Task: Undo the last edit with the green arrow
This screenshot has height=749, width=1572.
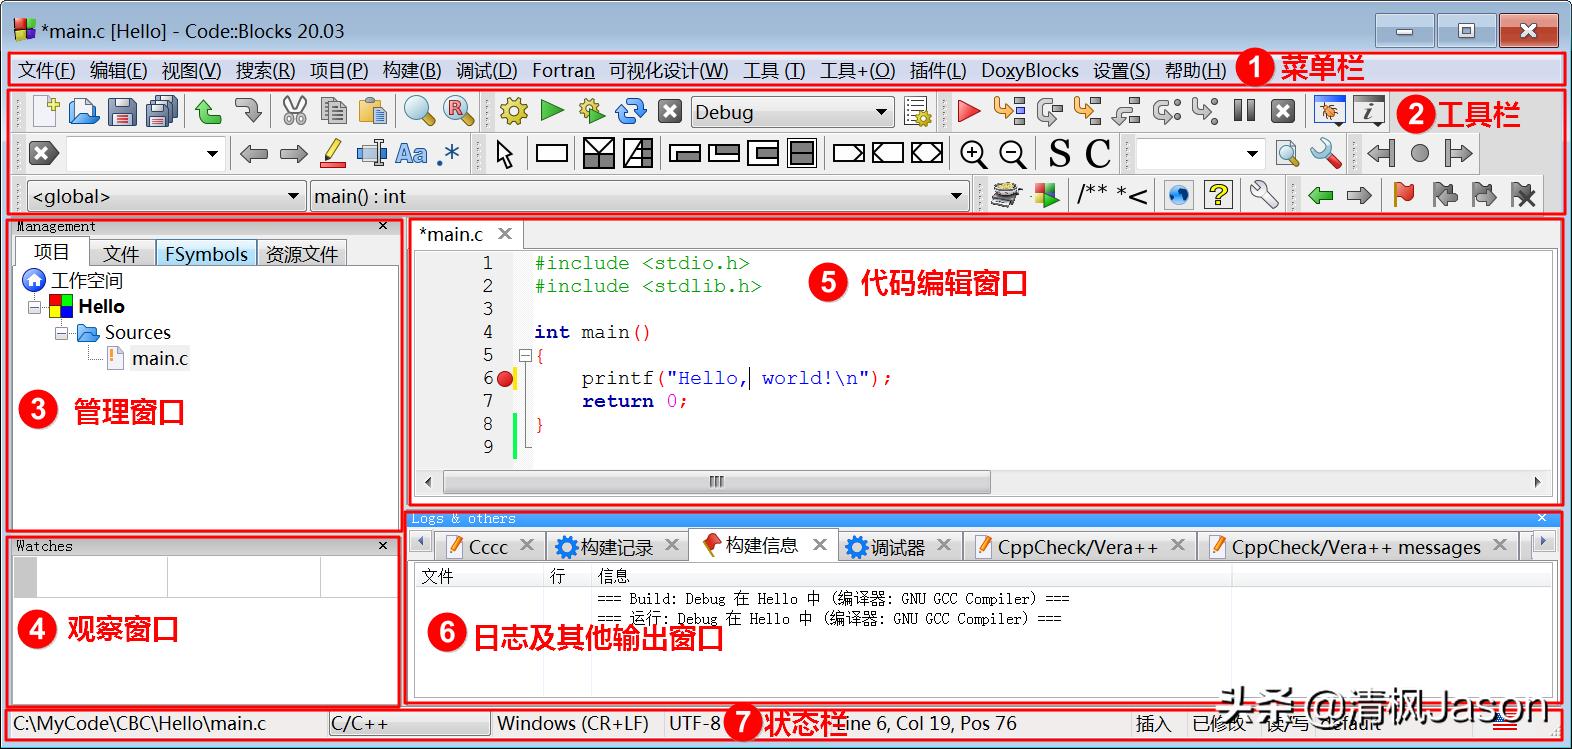Action: click(x=208, y=111)
